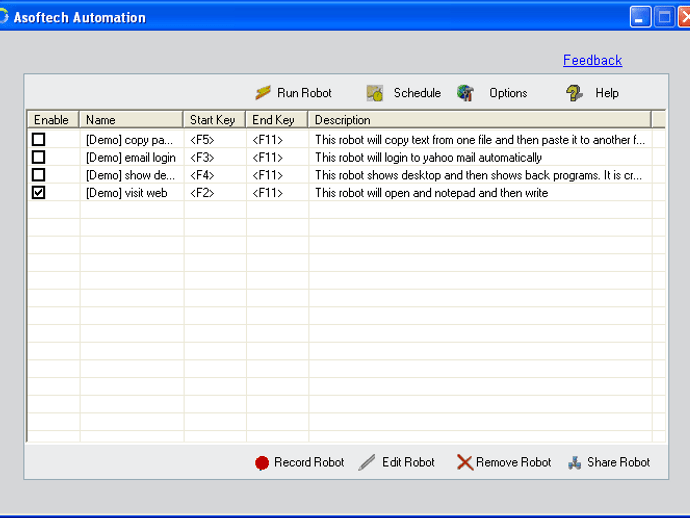
Task: Open the Schedule label button
Action: click(x=417, y=93)
